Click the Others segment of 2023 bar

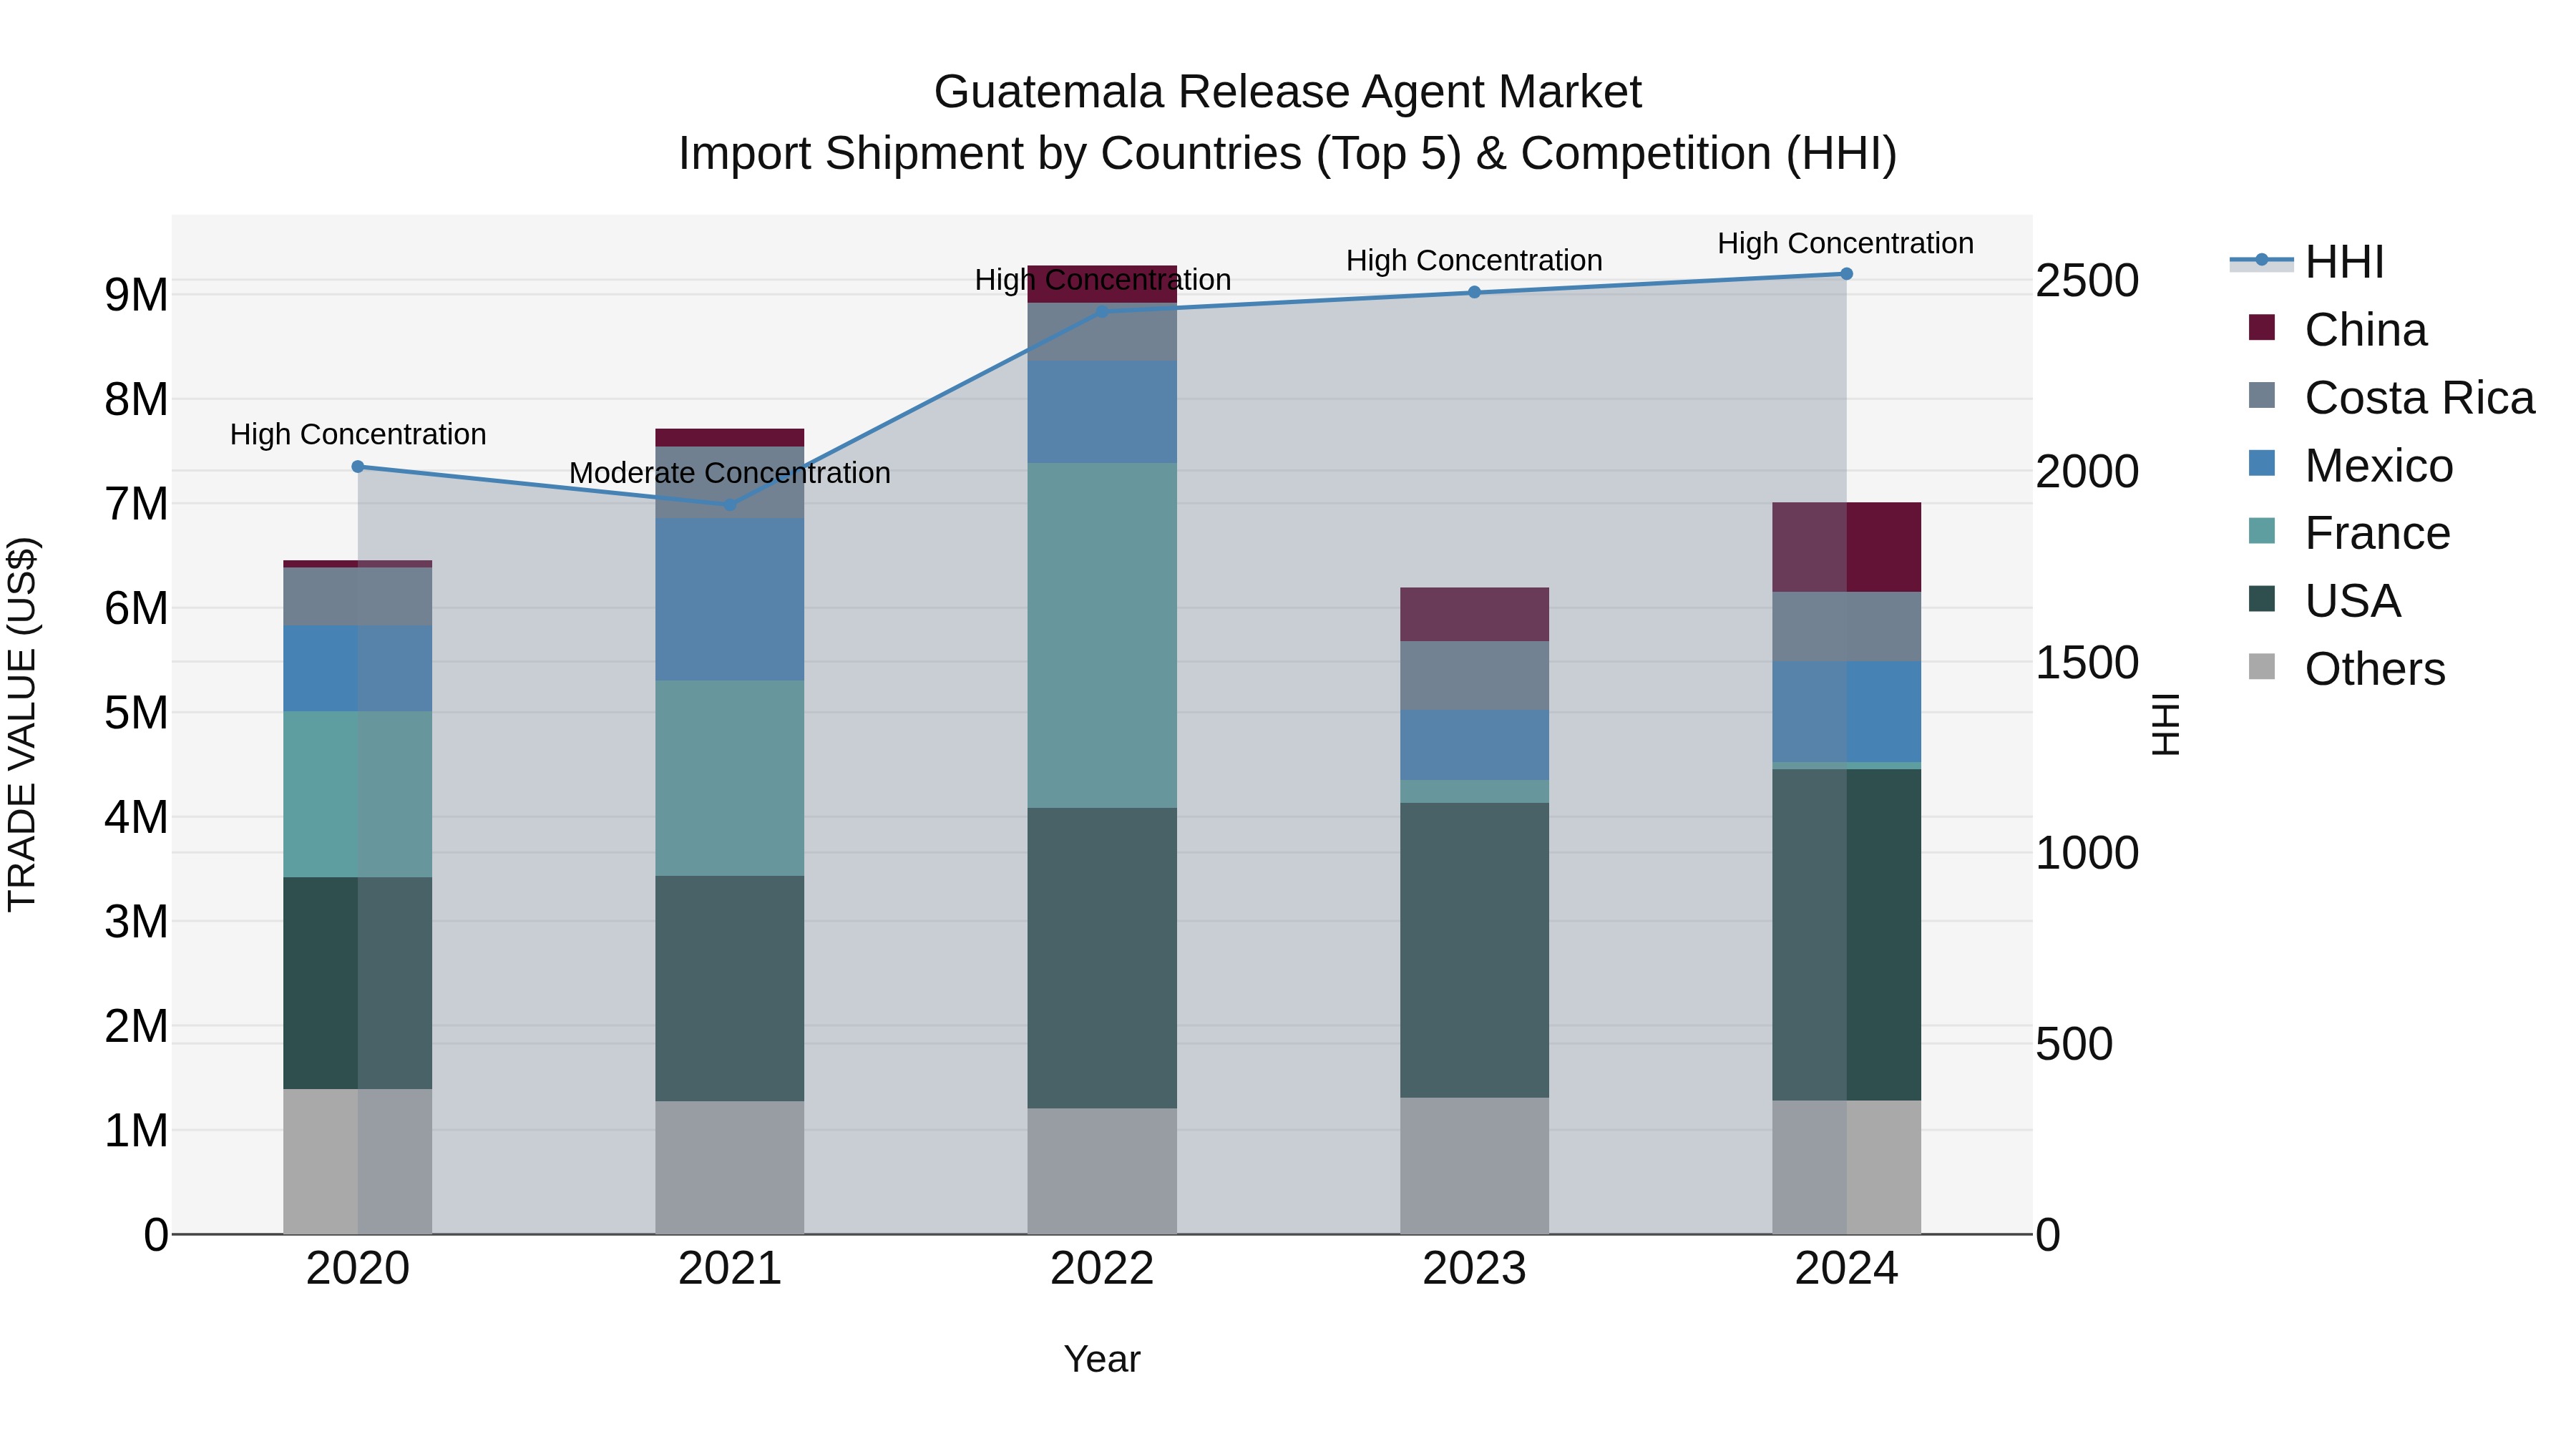click(x=1474, y=1166)
